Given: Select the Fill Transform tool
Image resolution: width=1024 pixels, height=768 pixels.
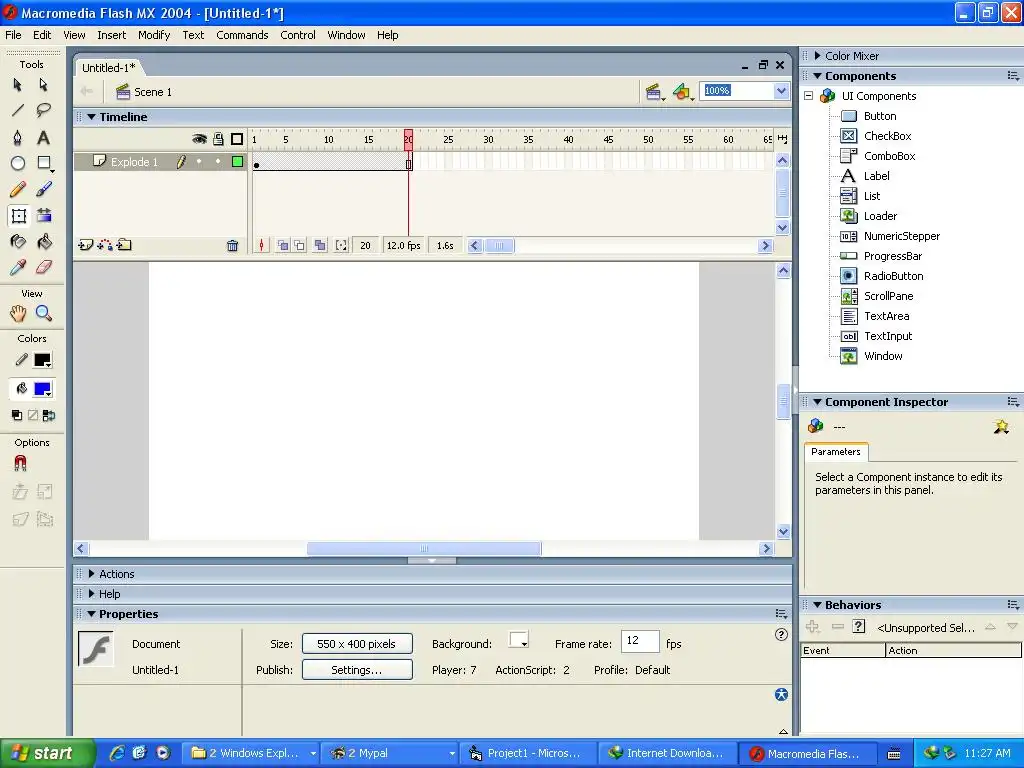Looking at the screenshot, I should pos(44,216).
